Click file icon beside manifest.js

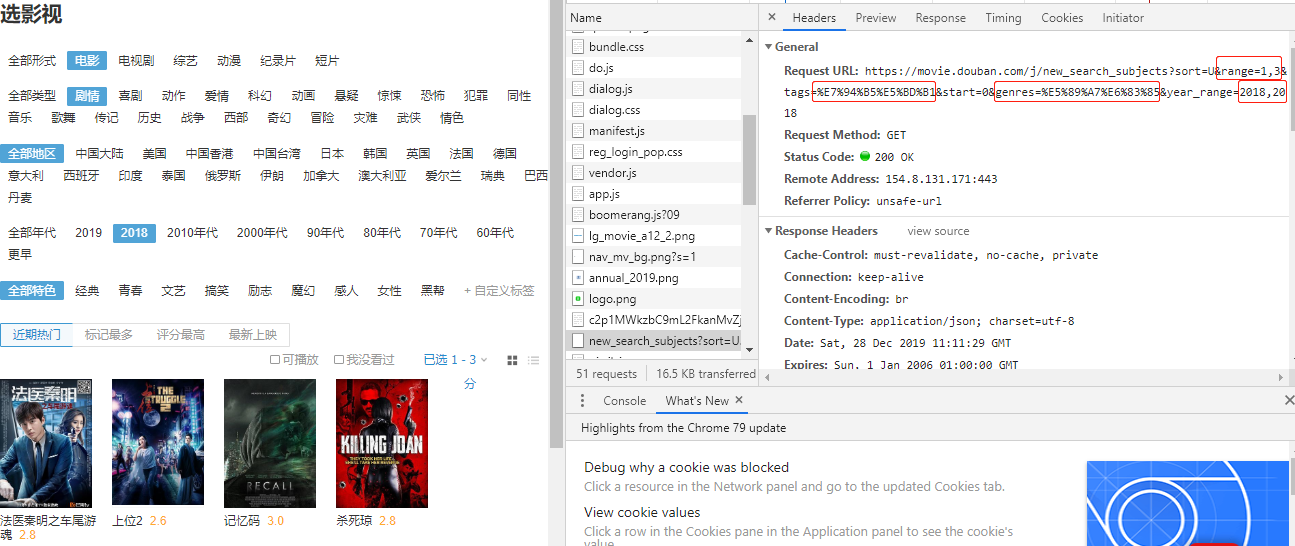[x=578, y=131]
